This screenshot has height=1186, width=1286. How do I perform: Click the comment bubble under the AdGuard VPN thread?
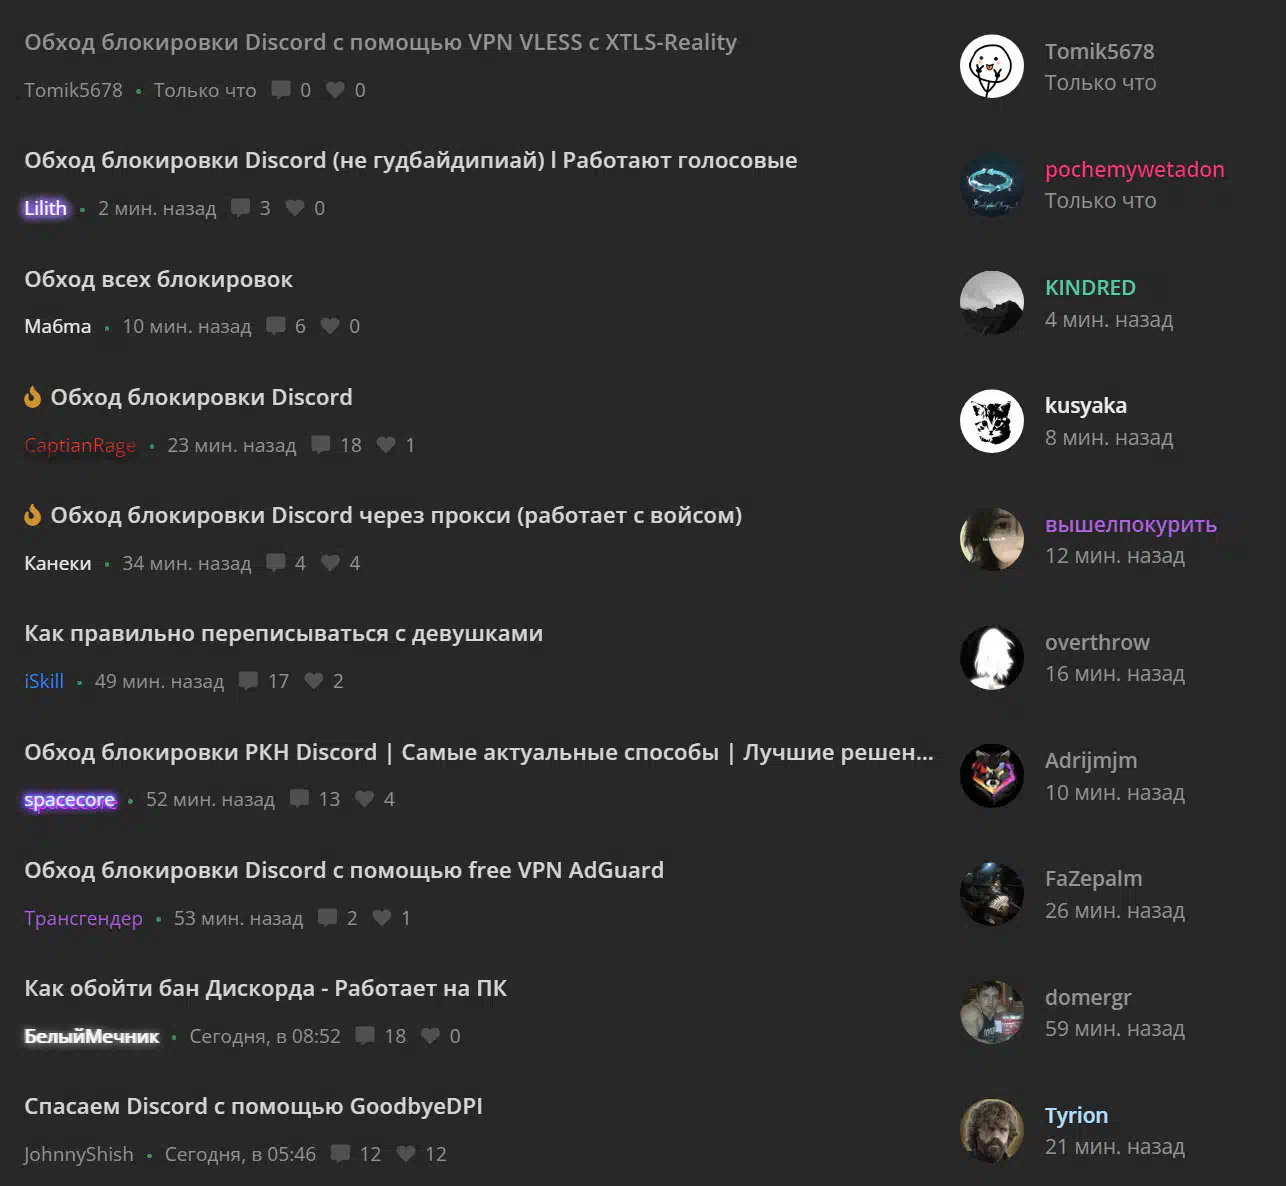(x=327, y=918)
